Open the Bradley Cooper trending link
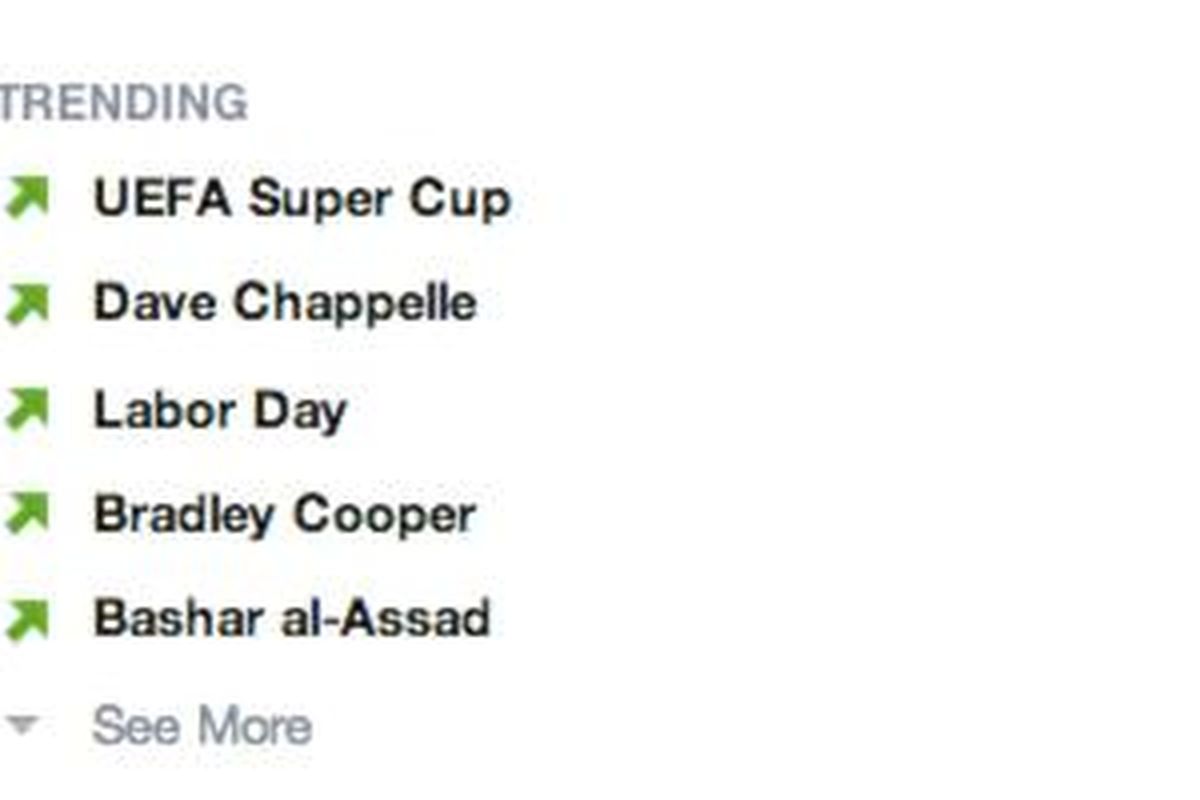The height and width of the screenshot is (800, 1200). 284,515
